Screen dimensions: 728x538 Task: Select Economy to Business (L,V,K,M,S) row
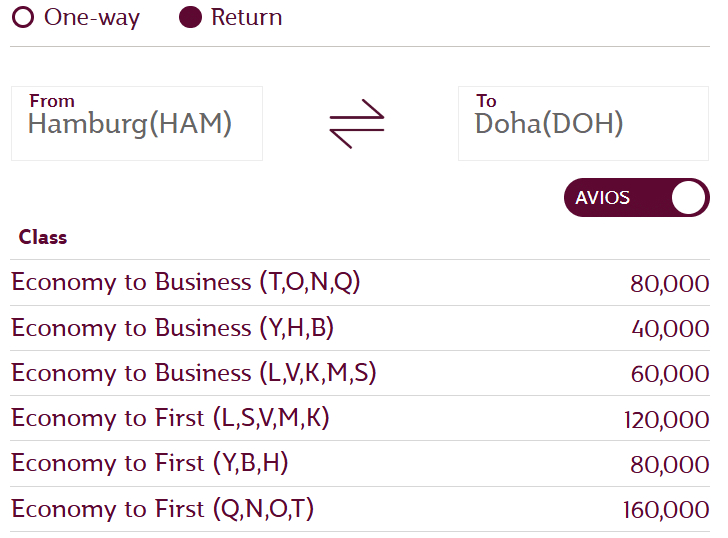pos(194,373)
